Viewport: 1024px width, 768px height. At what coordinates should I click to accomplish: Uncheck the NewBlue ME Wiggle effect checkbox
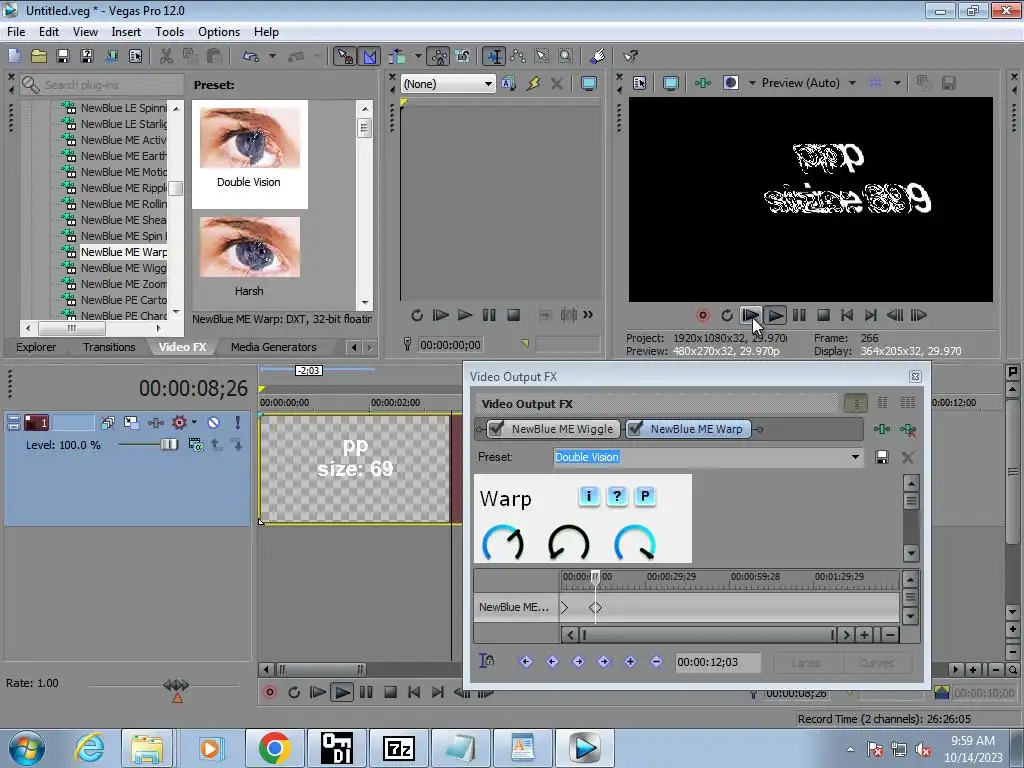[496, 429]
